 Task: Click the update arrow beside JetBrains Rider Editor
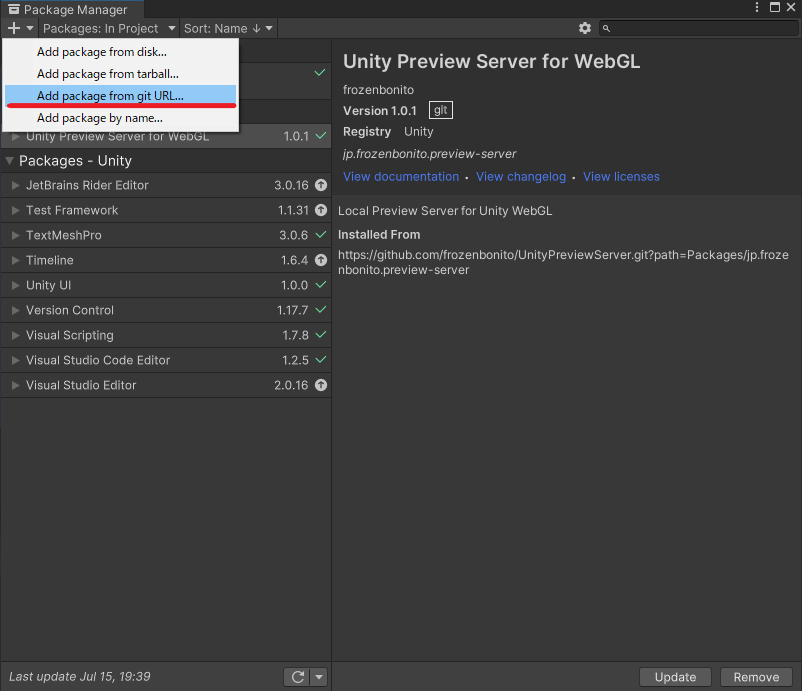[x=320, y=185]
